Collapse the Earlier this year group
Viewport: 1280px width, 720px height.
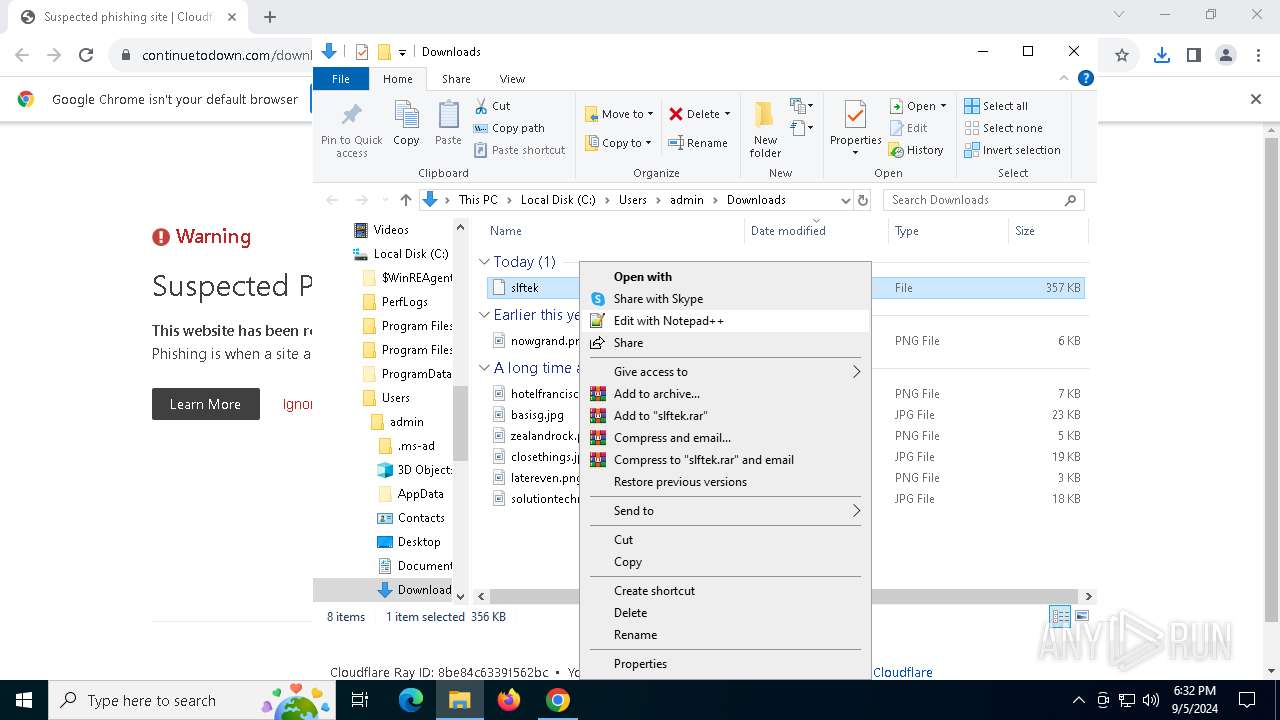484,315
